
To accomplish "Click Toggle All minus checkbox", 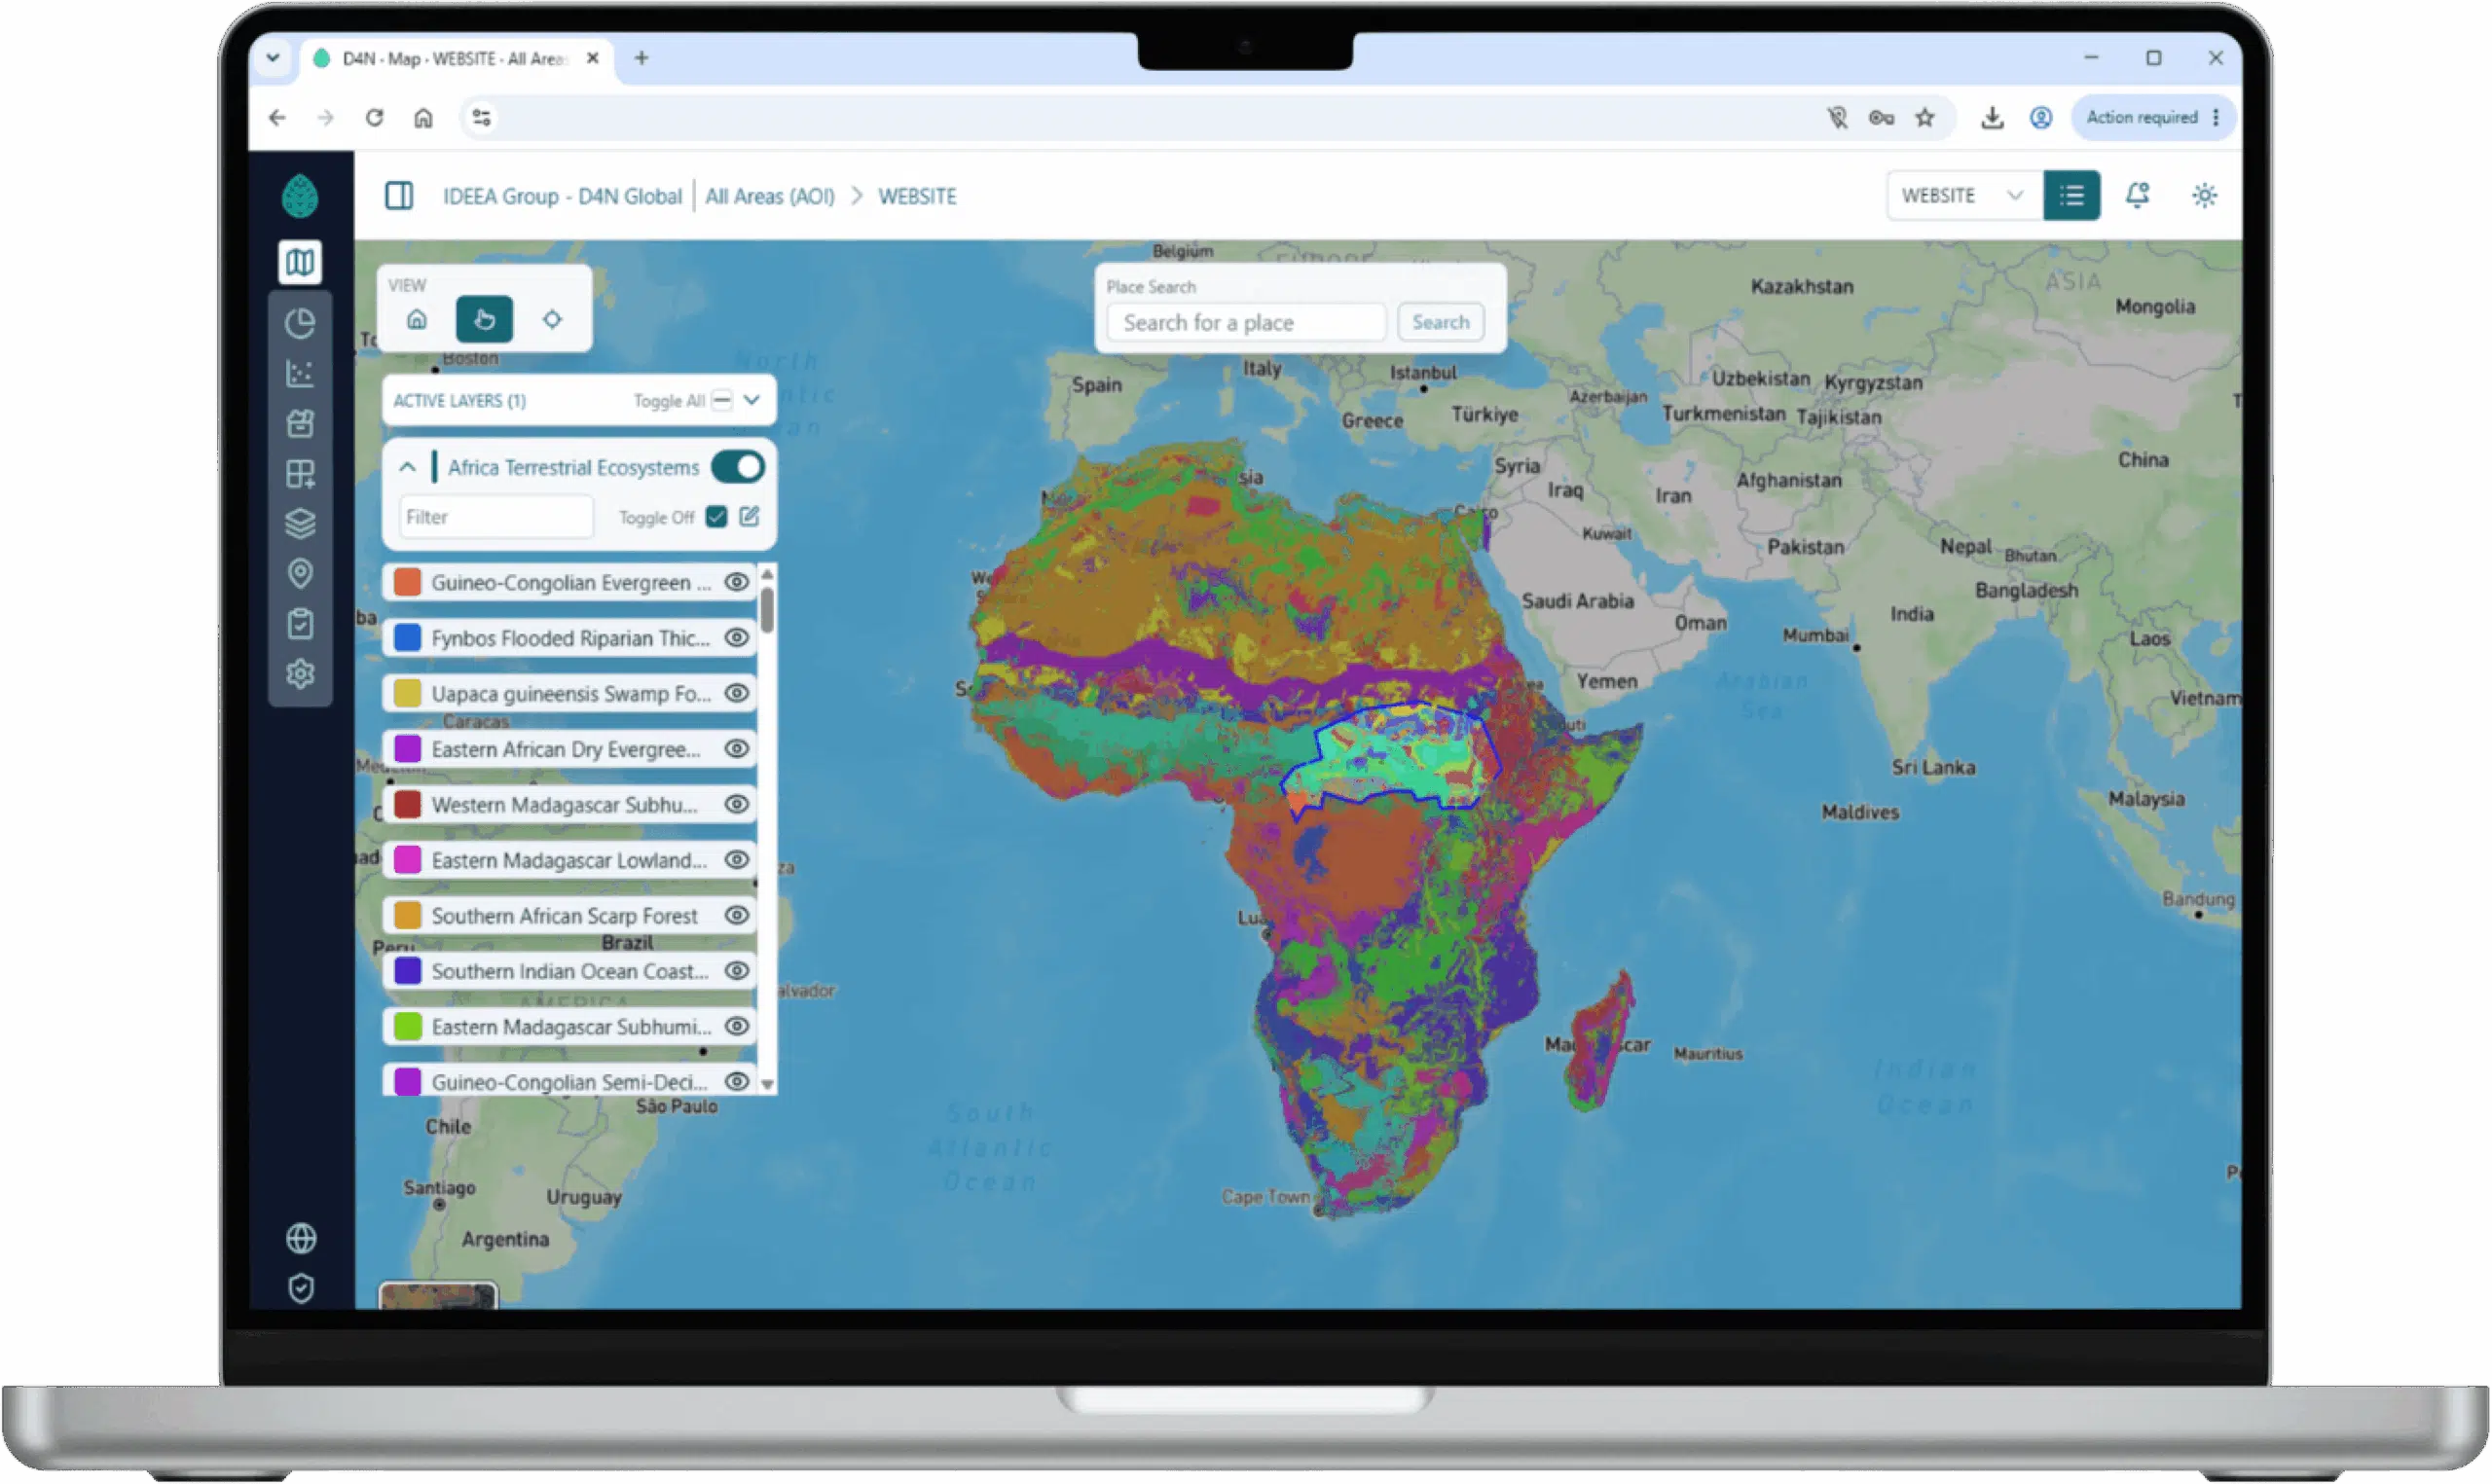I will pyautogui.click(x=722, y=401).
